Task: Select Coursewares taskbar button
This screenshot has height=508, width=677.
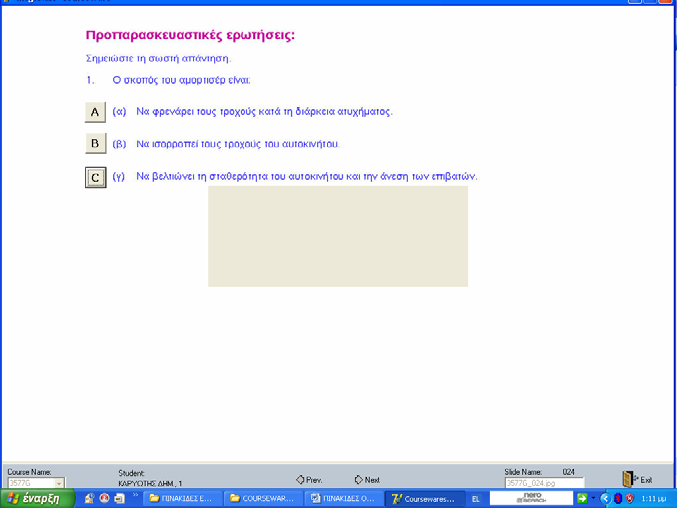Action: [425, 499]
